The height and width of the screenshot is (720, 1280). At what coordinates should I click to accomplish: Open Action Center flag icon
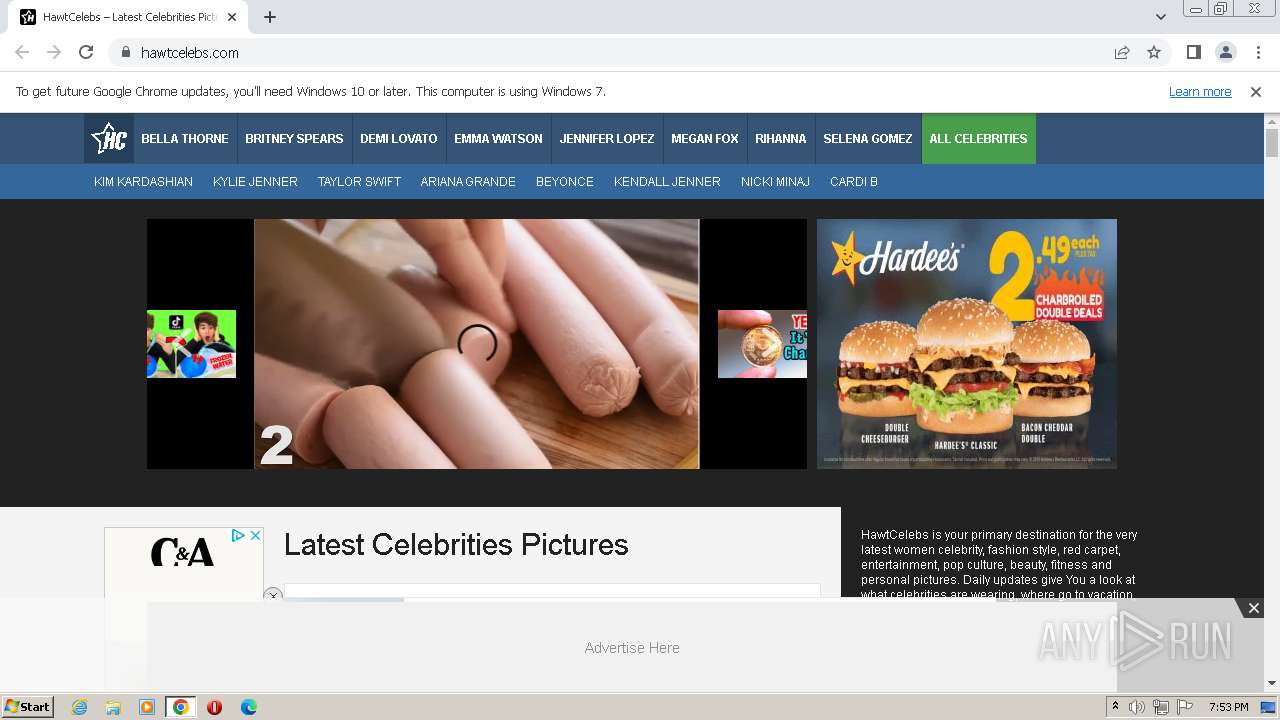(x=1185, y=707)
